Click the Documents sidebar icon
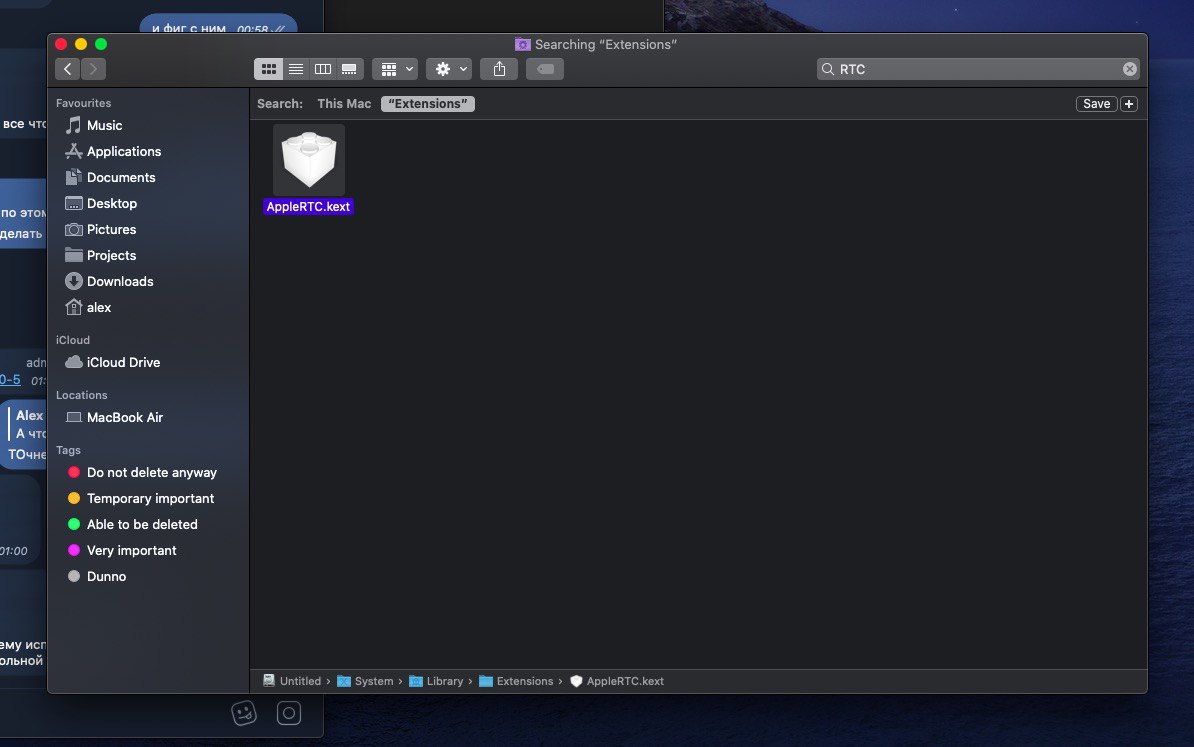The height and width of the screenshot is (747, 1194). [x=73, y=177]
